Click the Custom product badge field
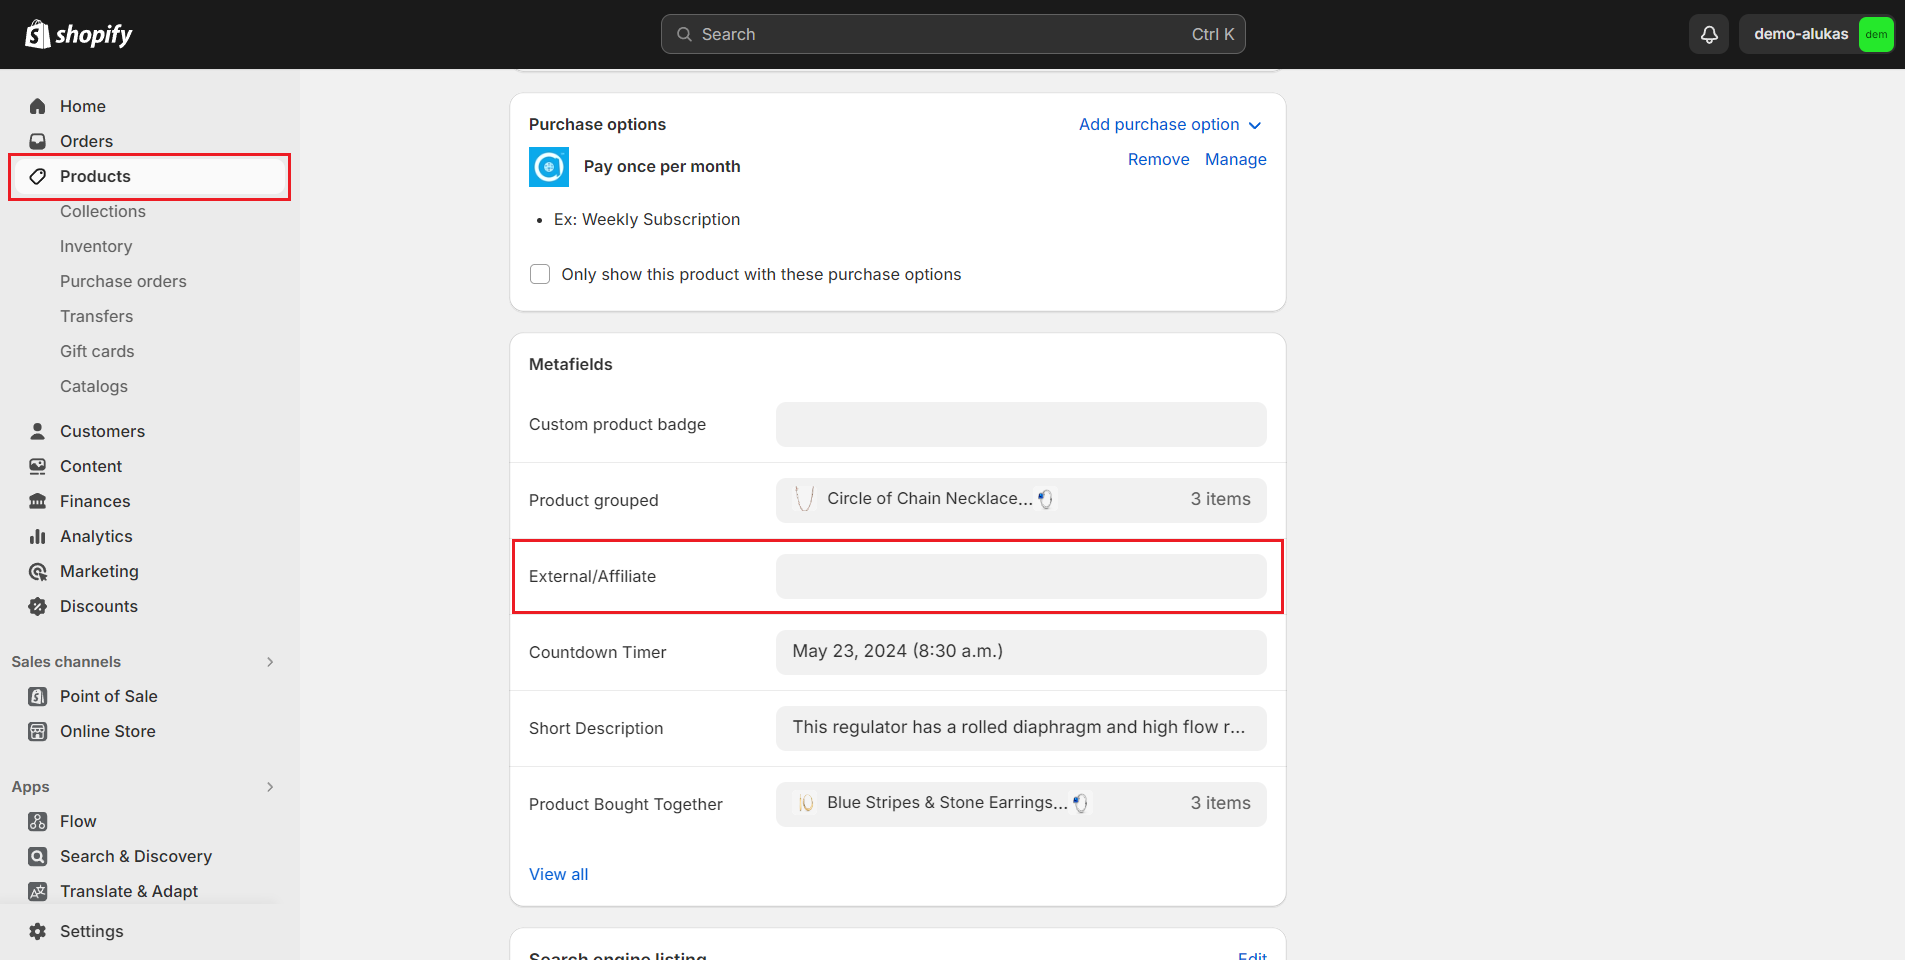This screenshot has height=960, width=1905. click(x=1020, y=424)
